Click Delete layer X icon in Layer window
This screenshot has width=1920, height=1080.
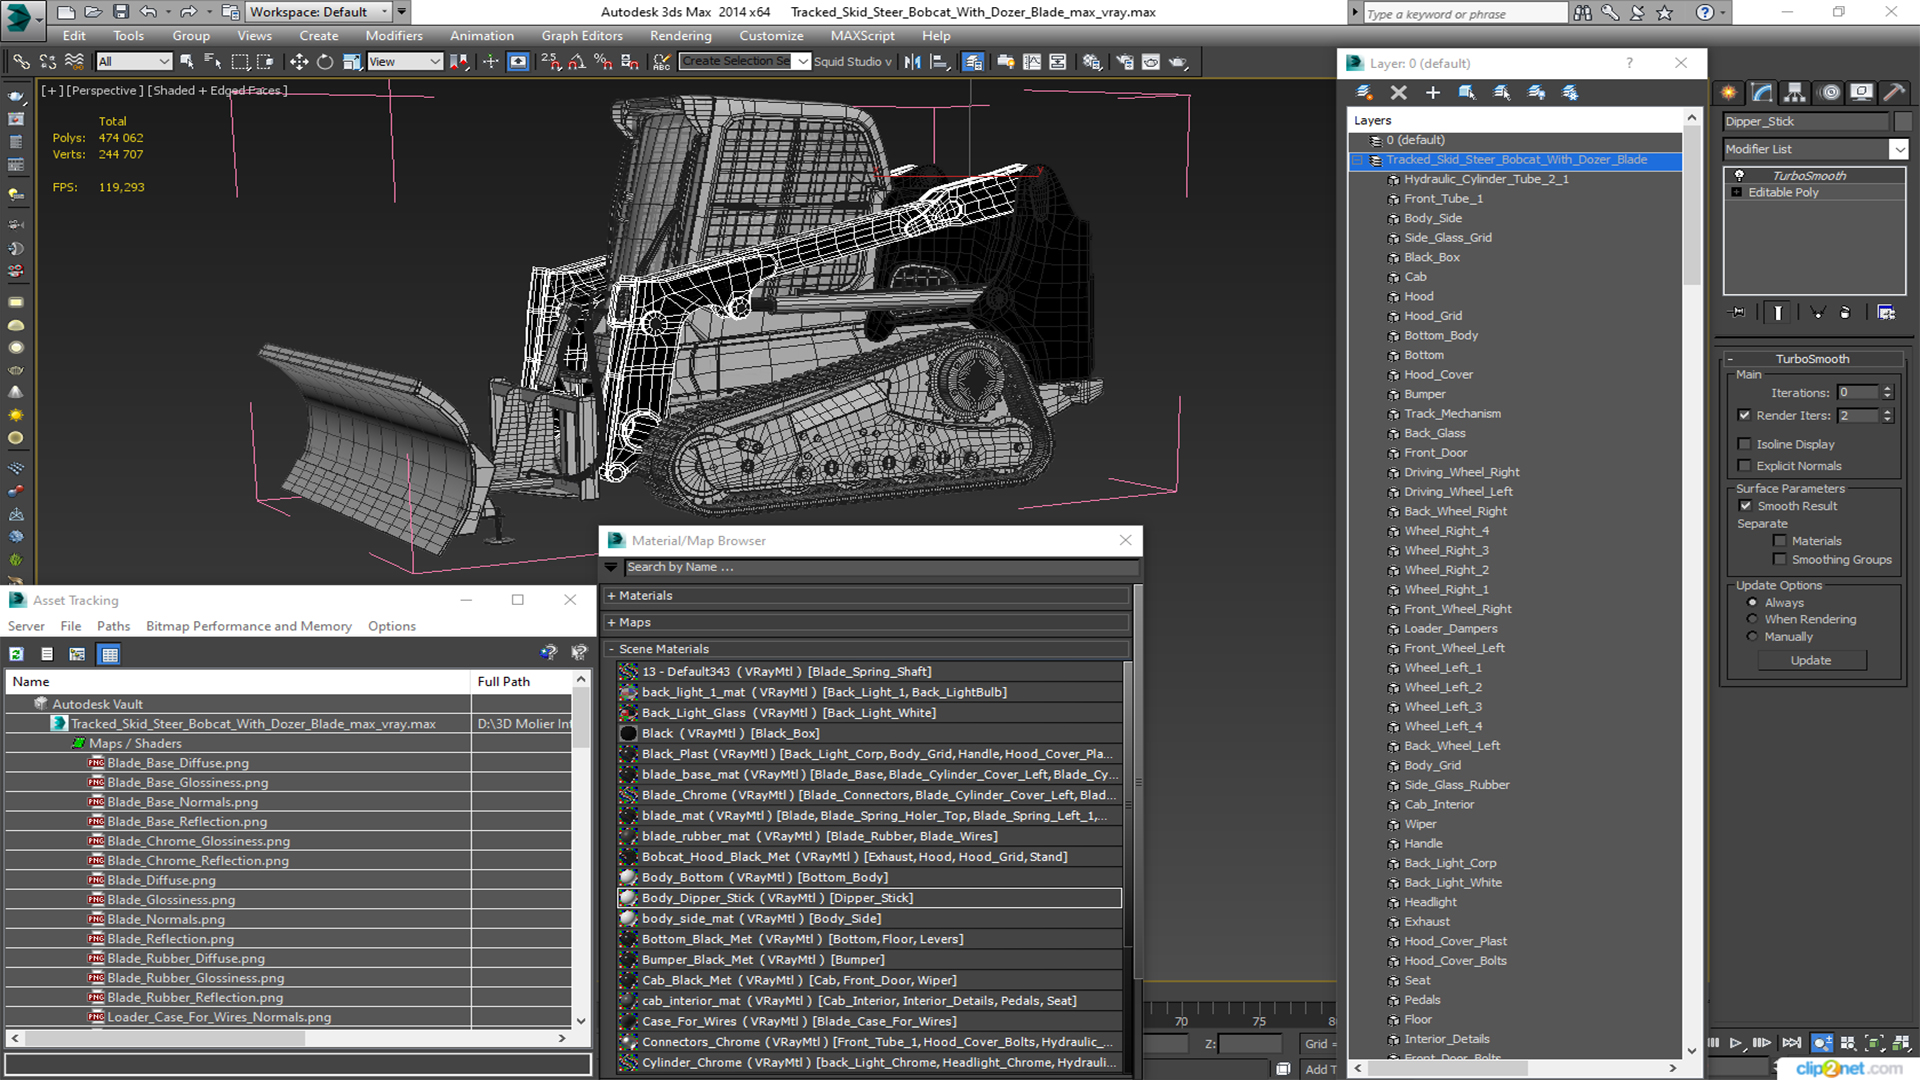[1398, 92]
